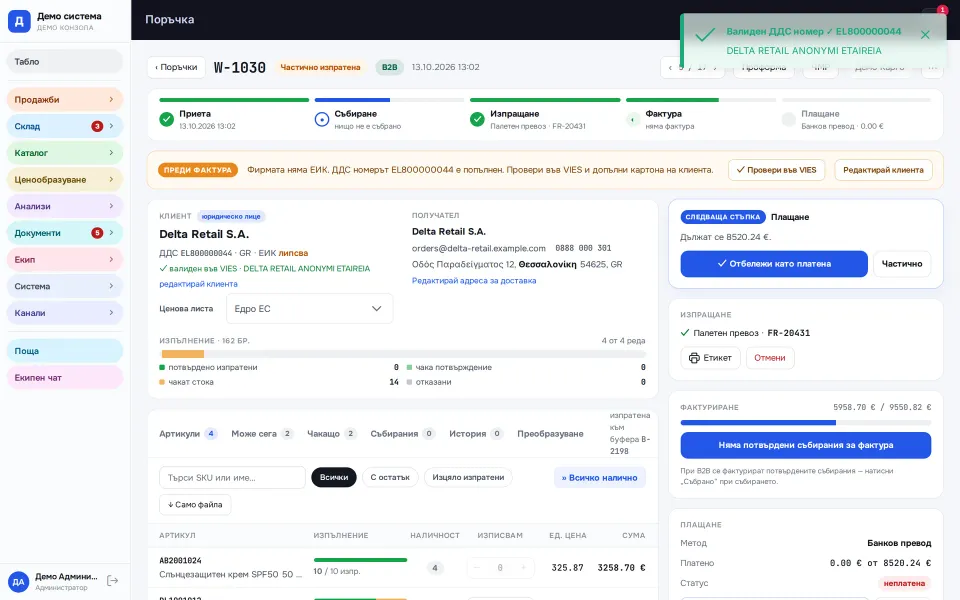Open the Ценова листа dropdown Едро ЕС
The width and height of the screenshot is (960, 600).
coord(309,309)
